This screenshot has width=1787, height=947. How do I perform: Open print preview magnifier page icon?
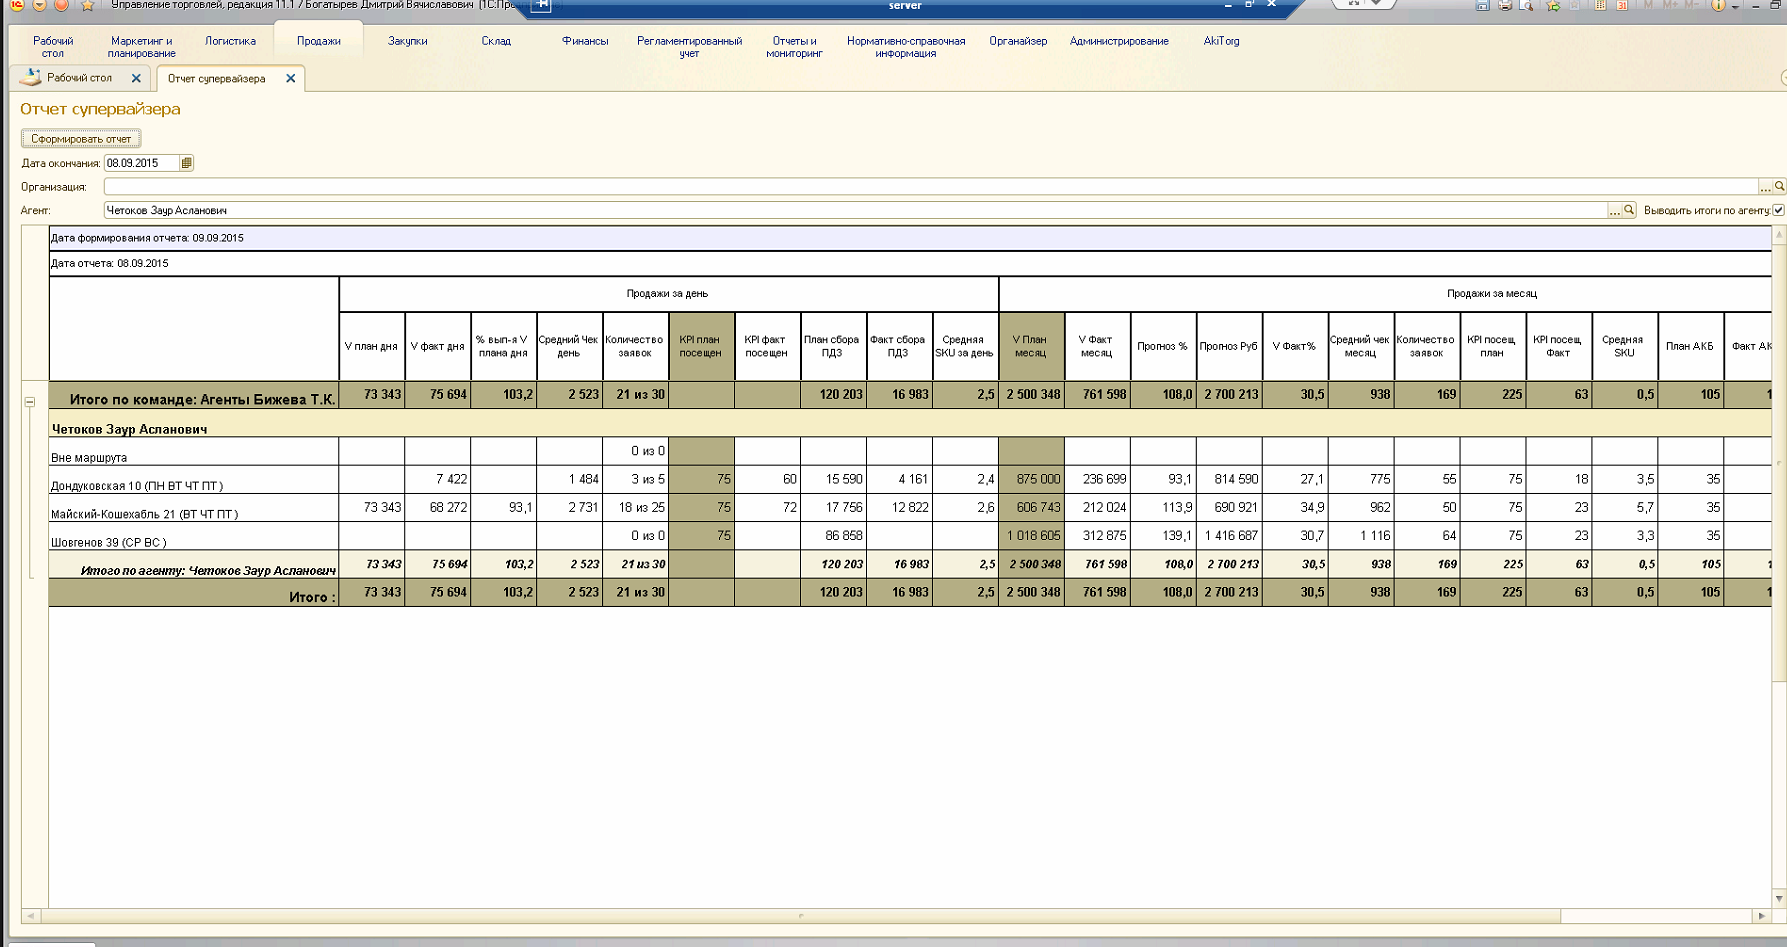[x=1527, y=6]
